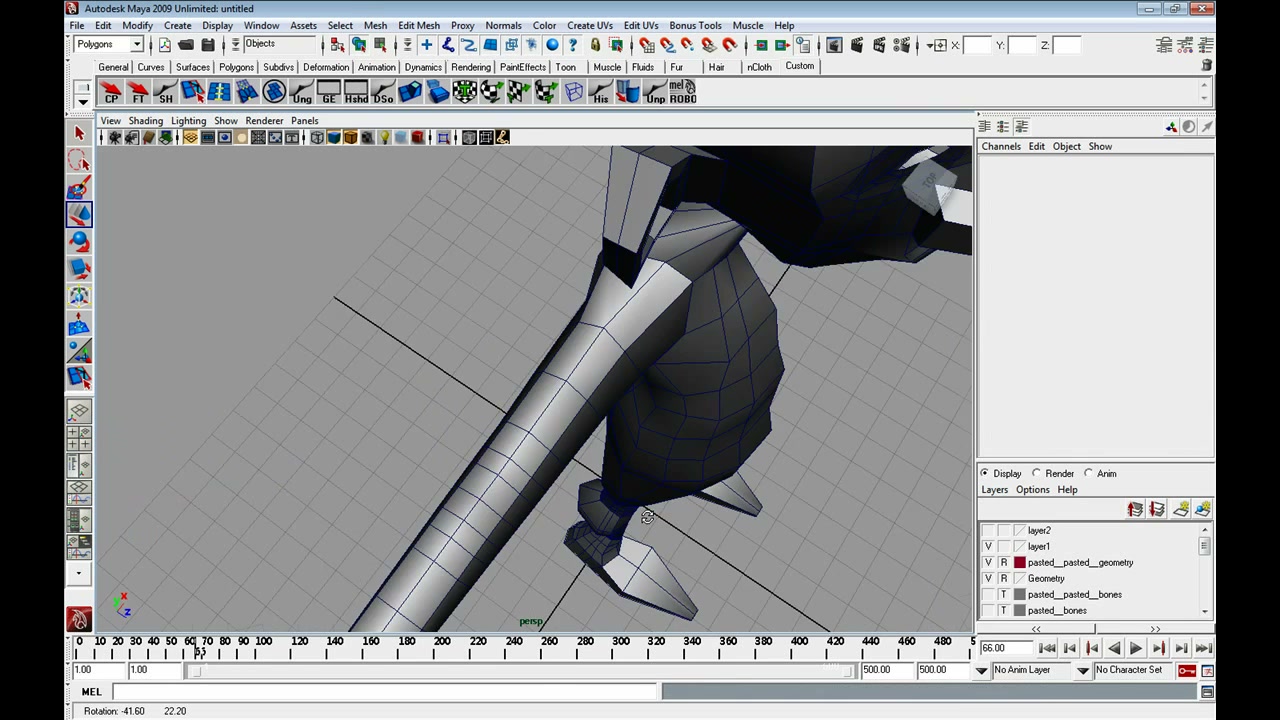Click the DSo shelf button

(382, 93)
